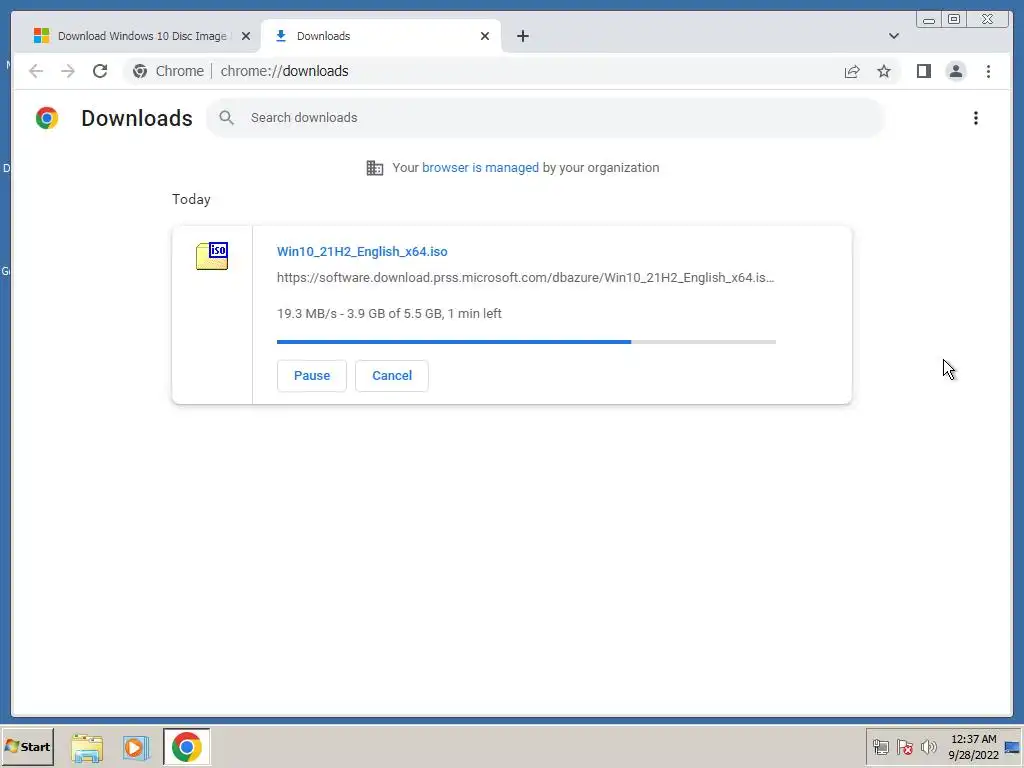Pause the ISO download
The image size is (1024, 768).
click(x=312, y=376)
